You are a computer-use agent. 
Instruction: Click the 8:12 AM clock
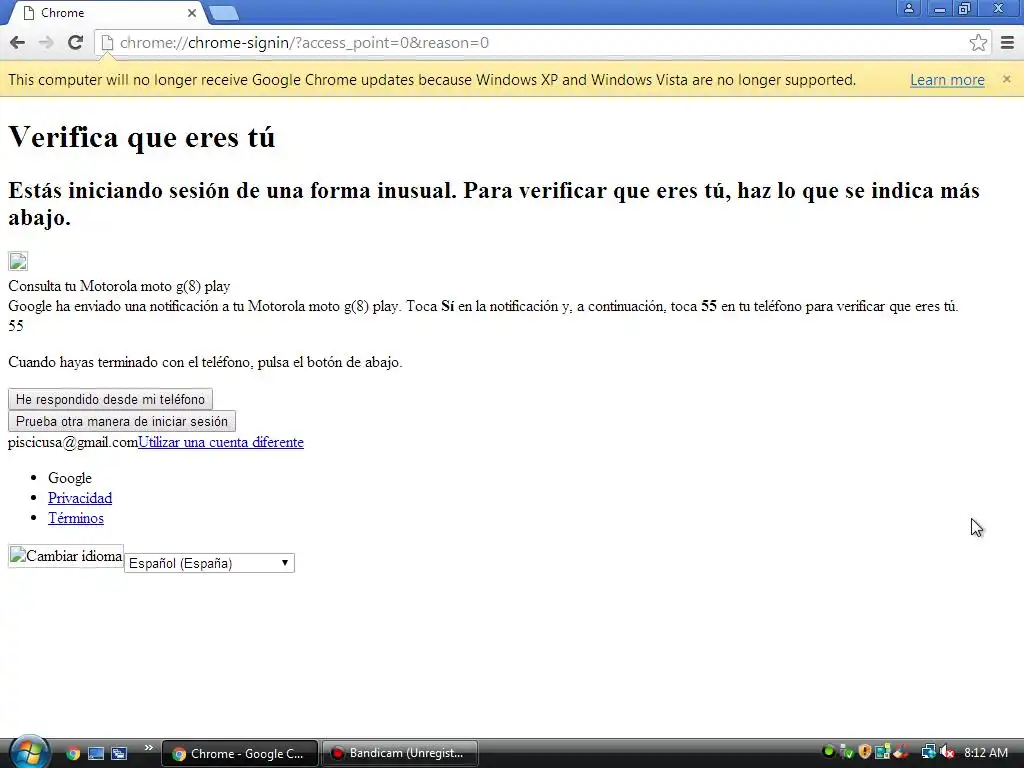(985, 753)
